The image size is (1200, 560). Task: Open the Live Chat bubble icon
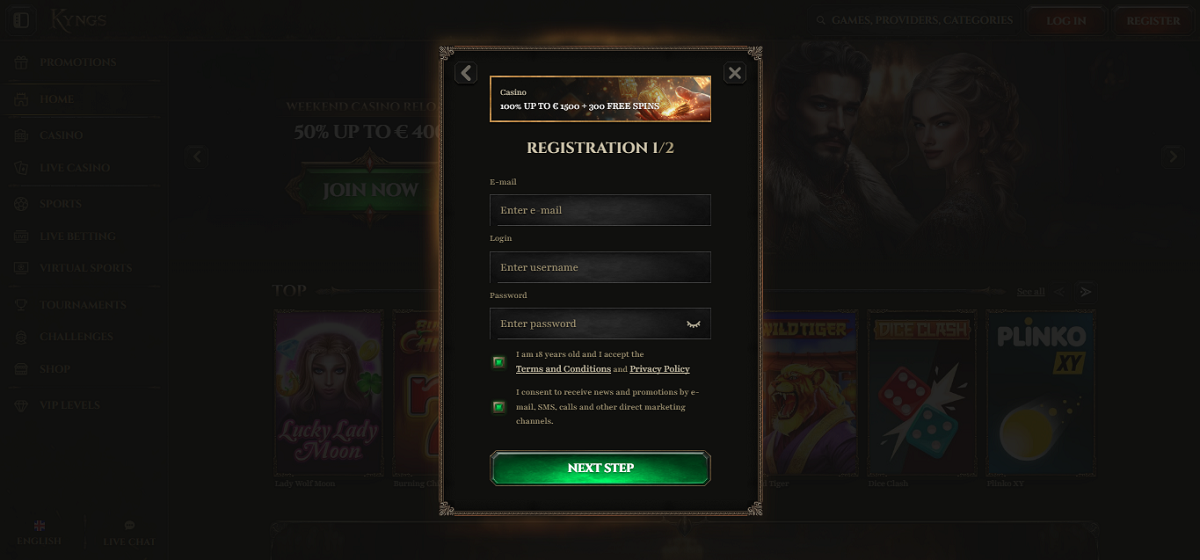[129, 525]
